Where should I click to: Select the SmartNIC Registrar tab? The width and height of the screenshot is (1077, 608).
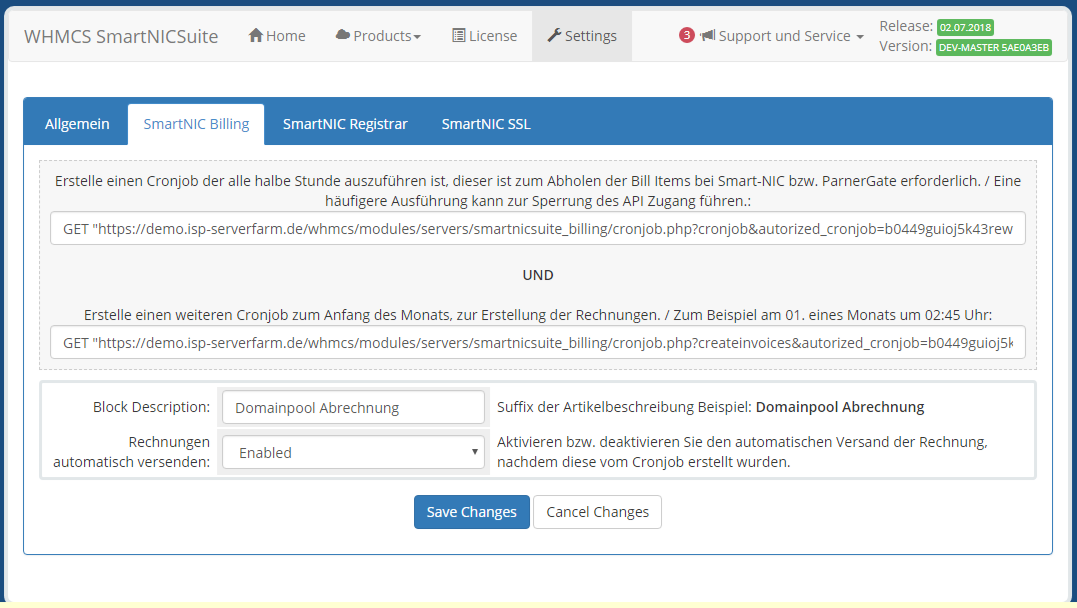coord(345,125)
